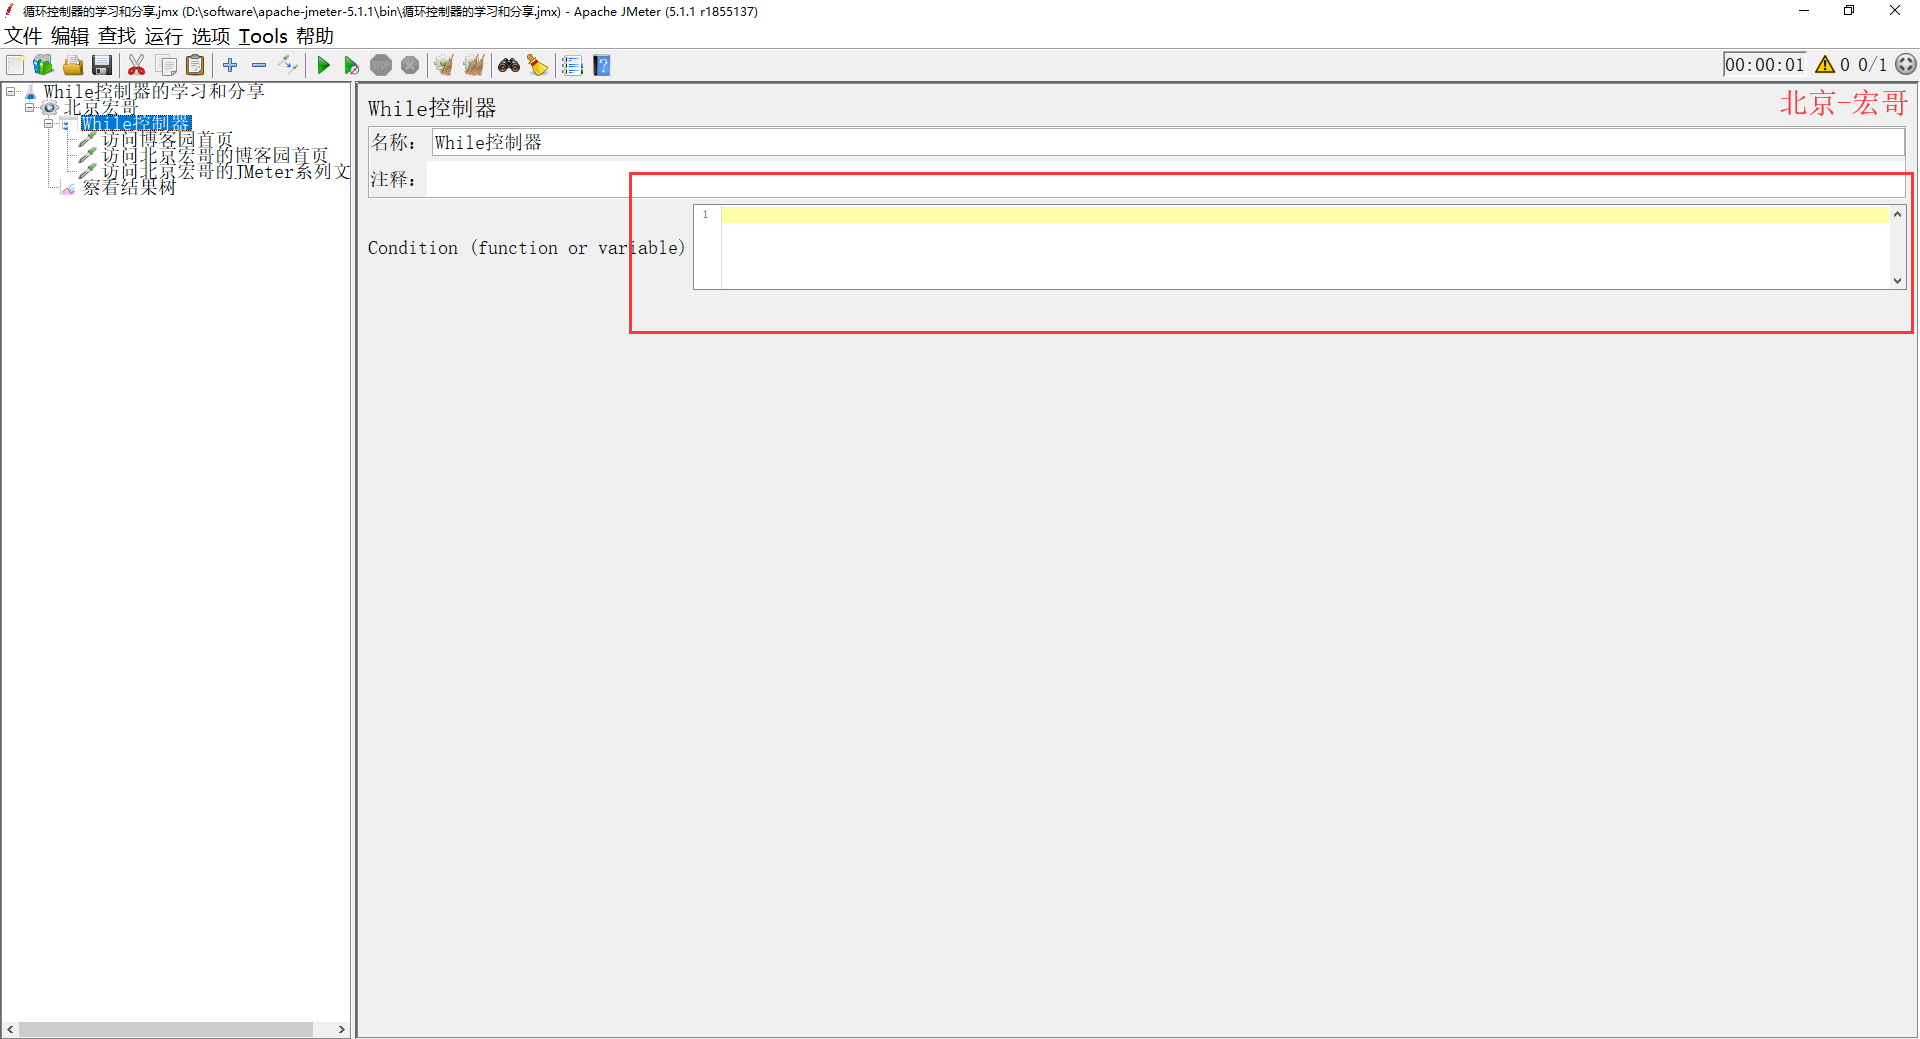Open an existing test plan file
The image size is (1920, 1039).
click(x=72, y=65)
